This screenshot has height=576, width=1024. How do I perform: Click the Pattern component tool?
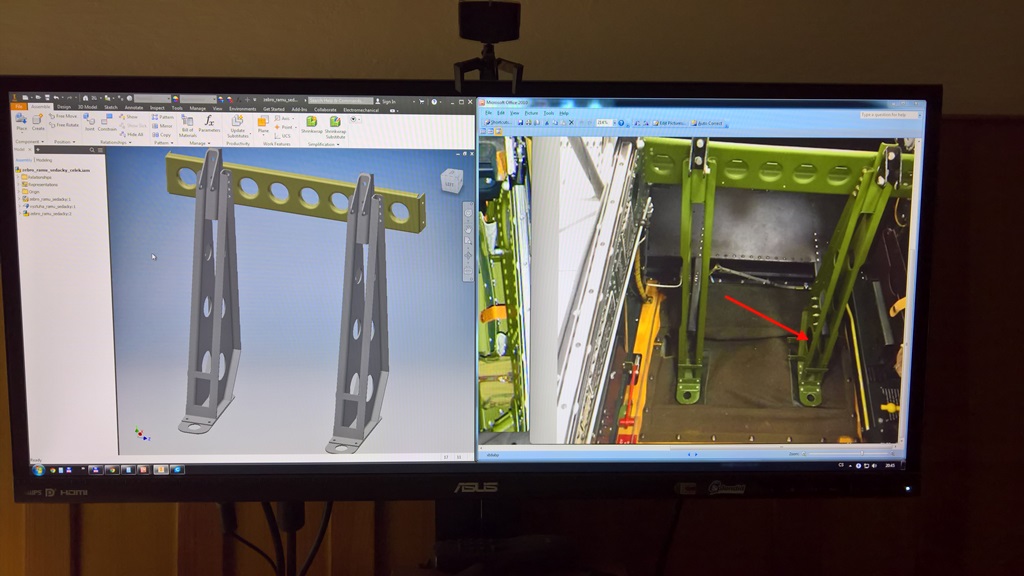(x=163, y=118)
